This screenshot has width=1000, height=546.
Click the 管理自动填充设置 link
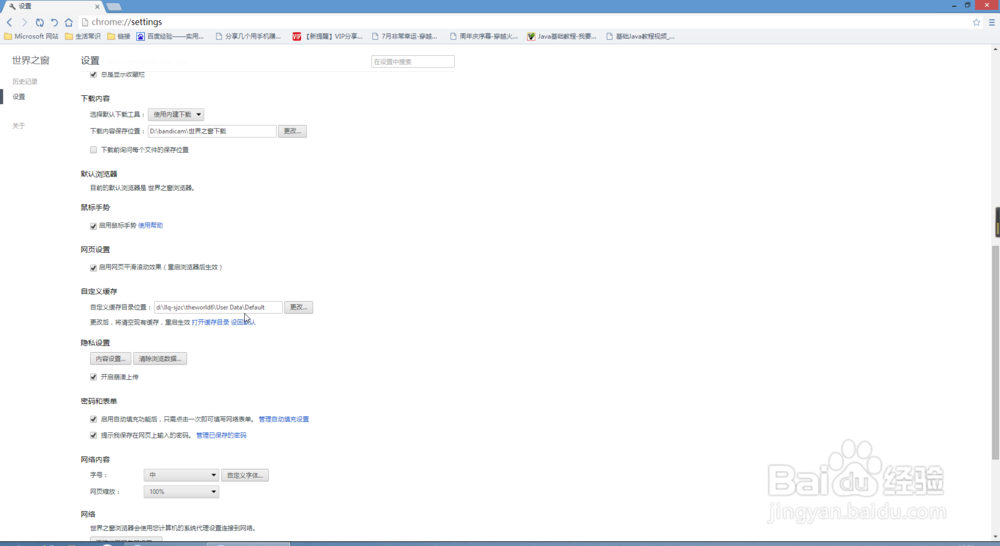pyautogui.click(x=284, y=419)
